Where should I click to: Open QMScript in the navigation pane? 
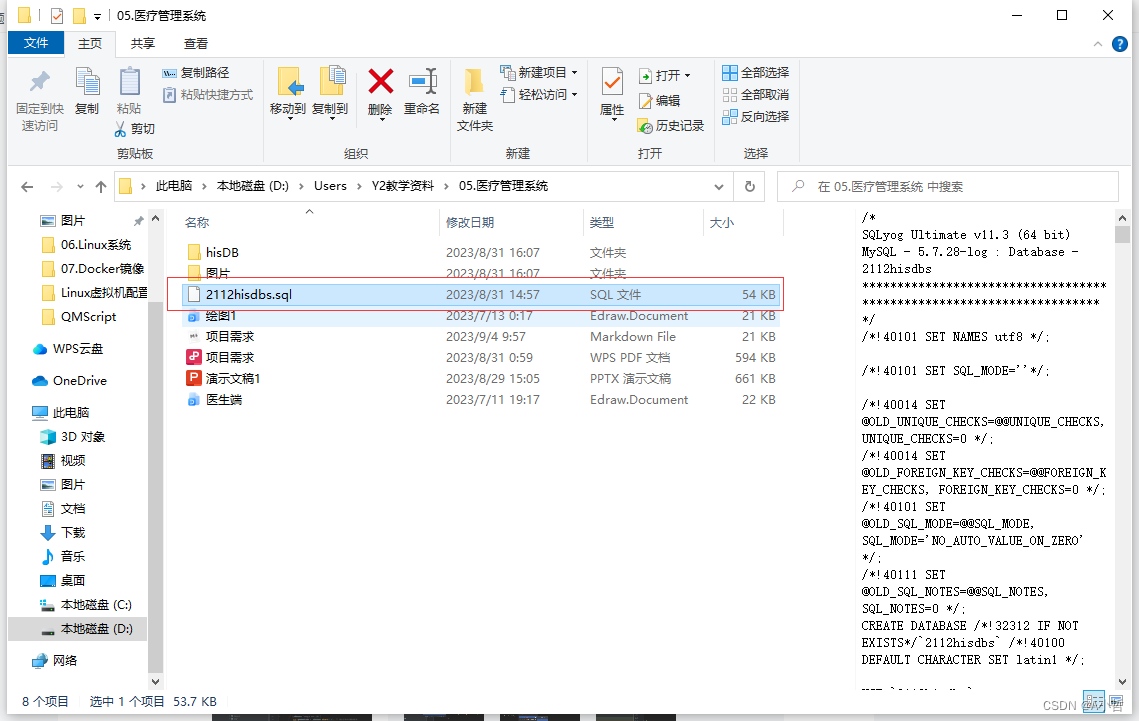pyautogui.click(x=78, y=317)
